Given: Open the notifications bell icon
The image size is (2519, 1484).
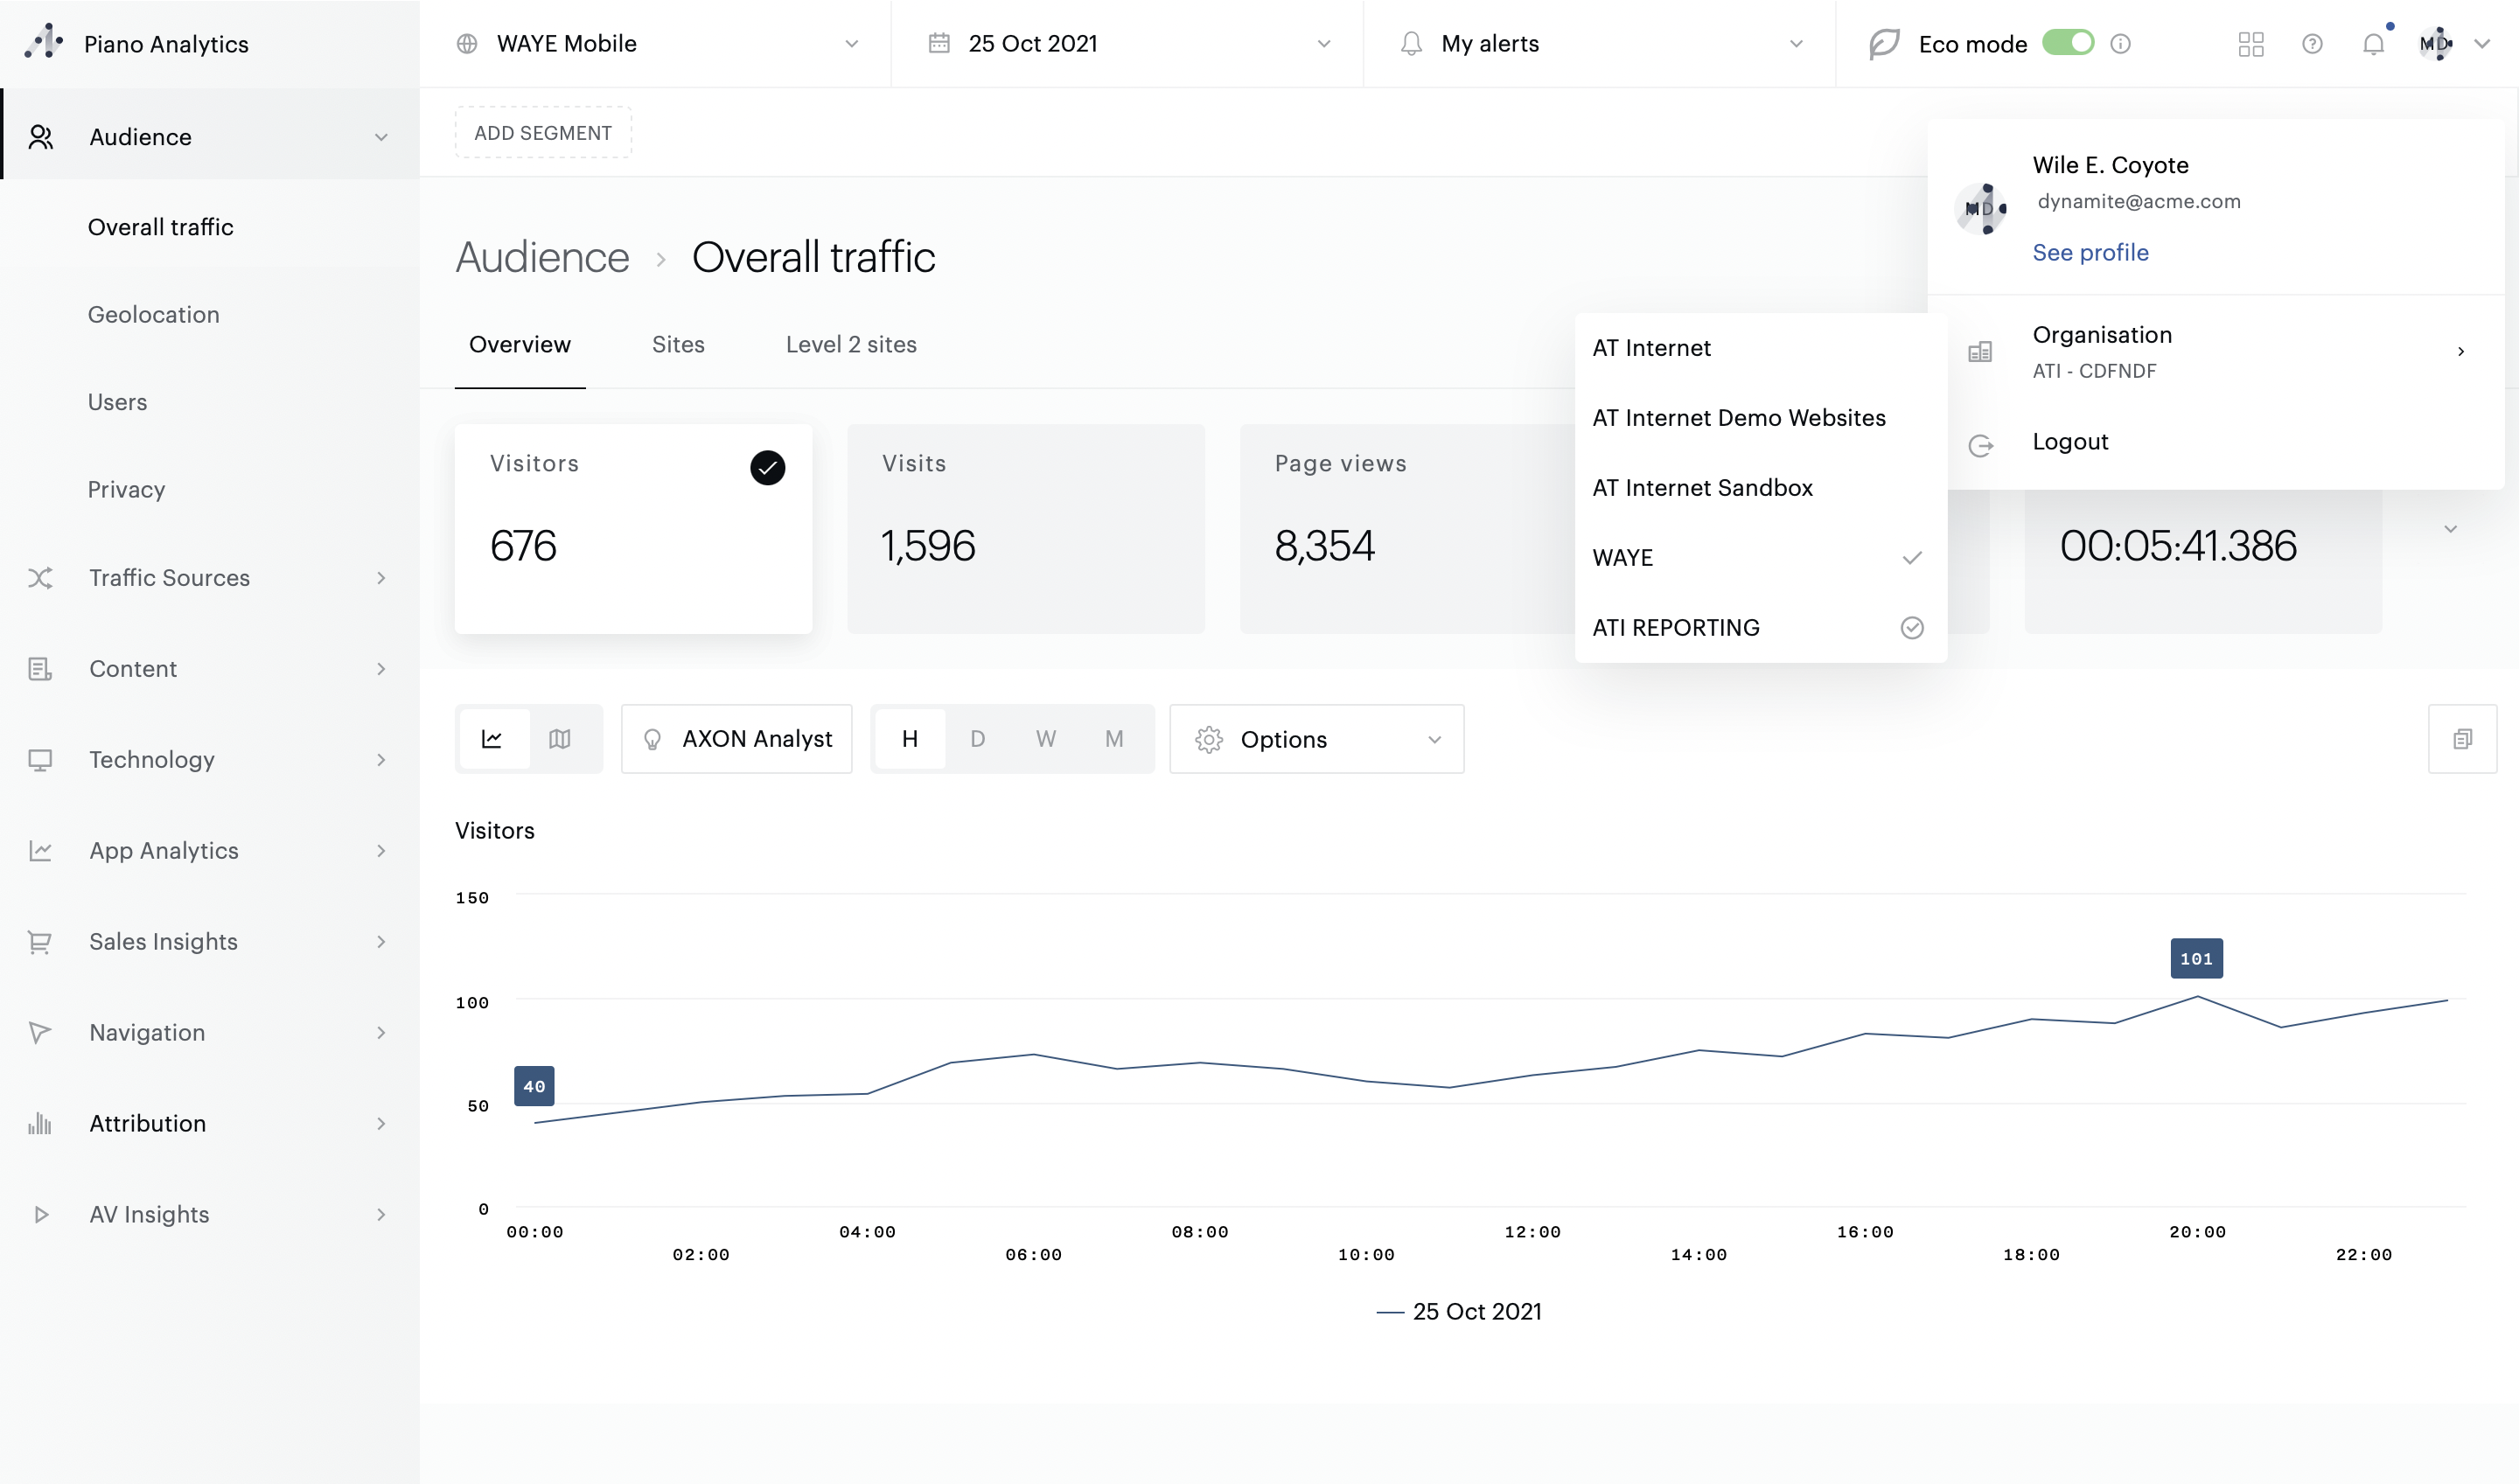Looking at the screenshot, I should [x=2373, y=44].
